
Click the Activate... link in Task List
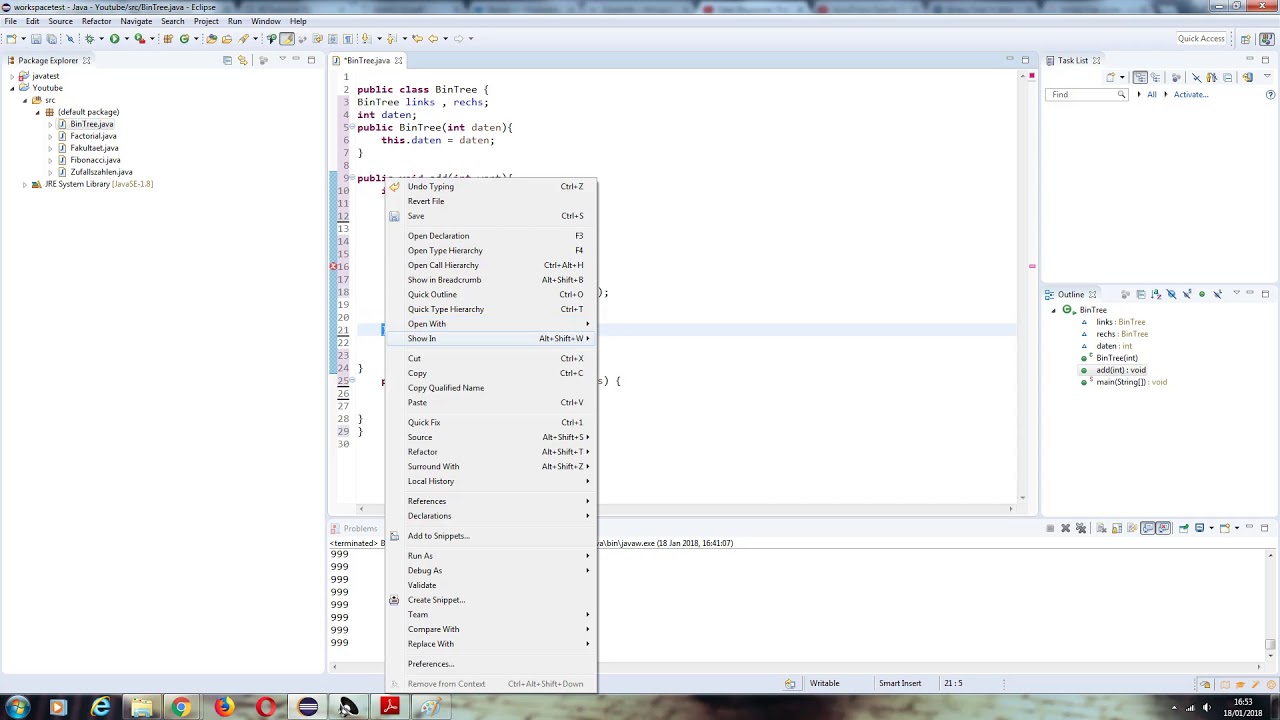pyautogui.click(x=1191, y=94)
